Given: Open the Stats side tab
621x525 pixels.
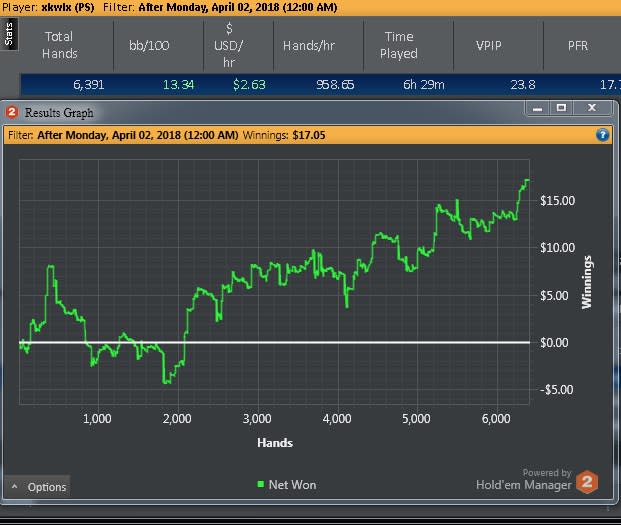Looking at the screenshot, I should [x=9, y=34].
